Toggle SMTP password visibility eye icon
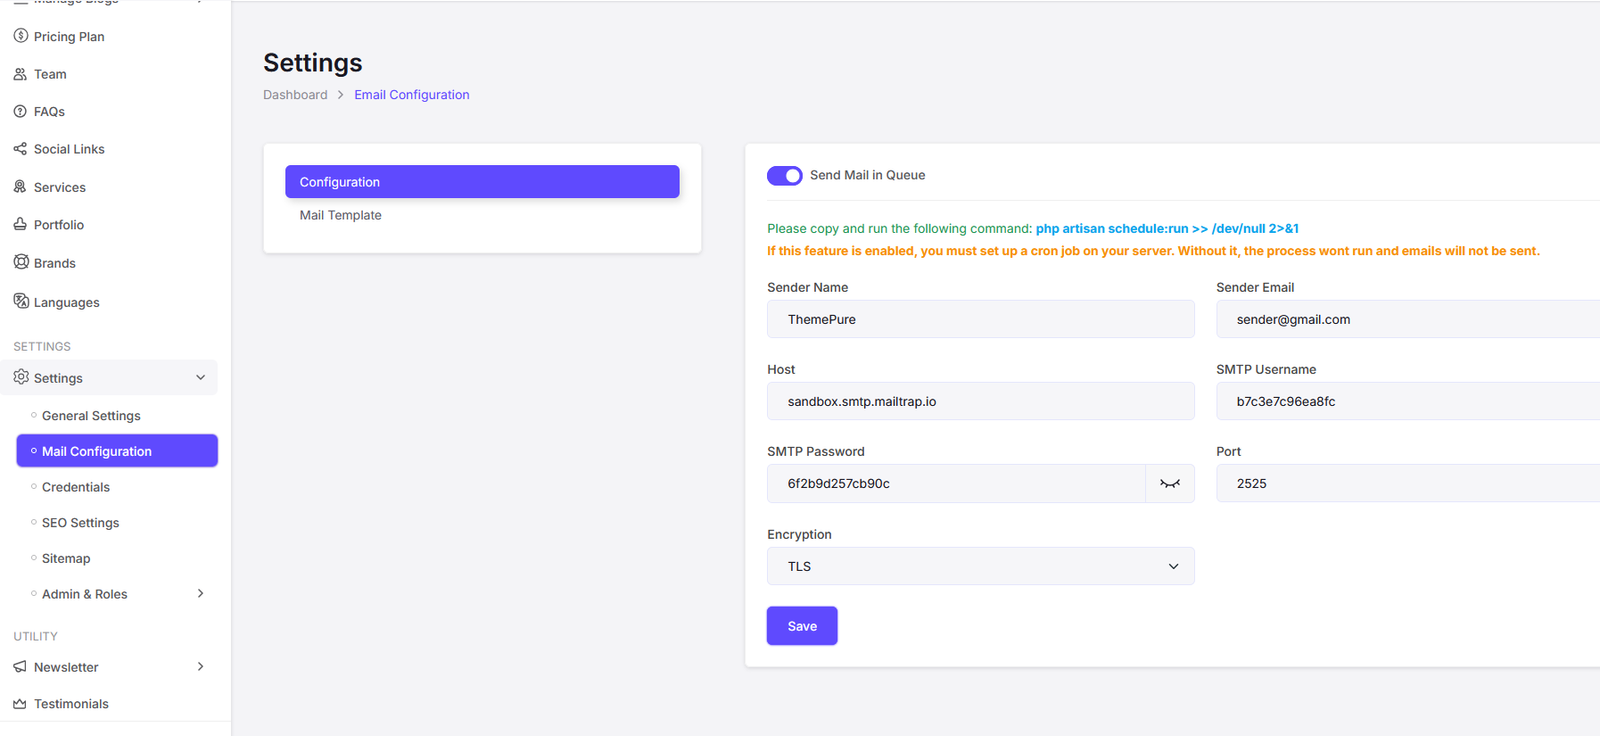The height and width of the screenshot is (736, 1600). pyautogui.click(x=1169, y=484)
